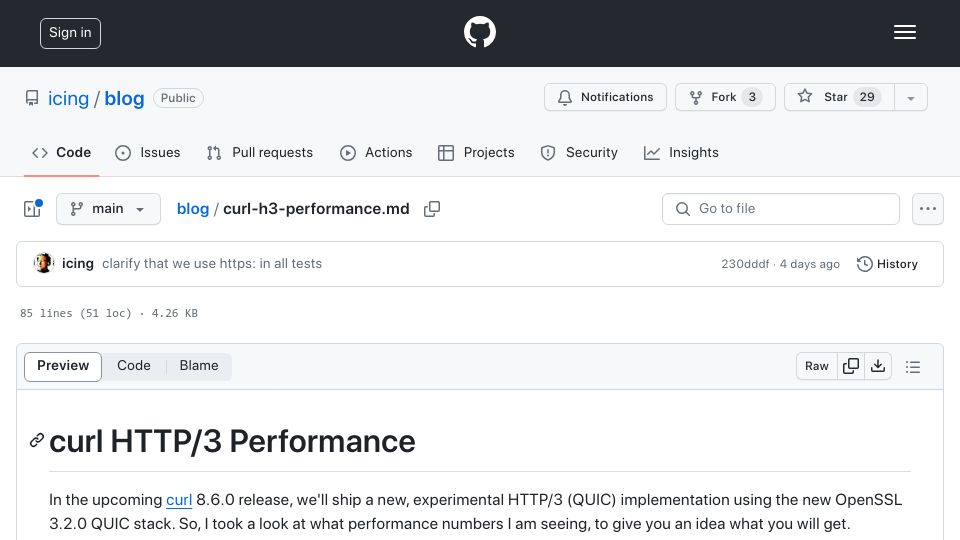Click the heading anchor link icon
Image resolution: width=960 pixels, height=540 pixels.
(x=37, y=440)
